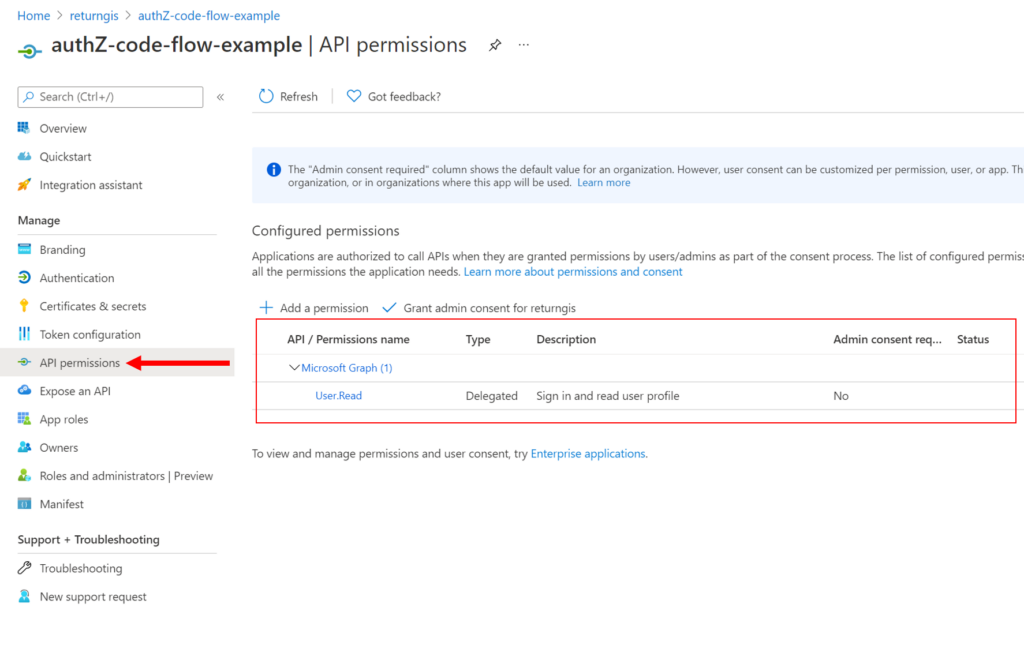The width and height of the screenshot is (1024, 649).
Task: Open the Branding menu item
Action: (x=62, y=249)
